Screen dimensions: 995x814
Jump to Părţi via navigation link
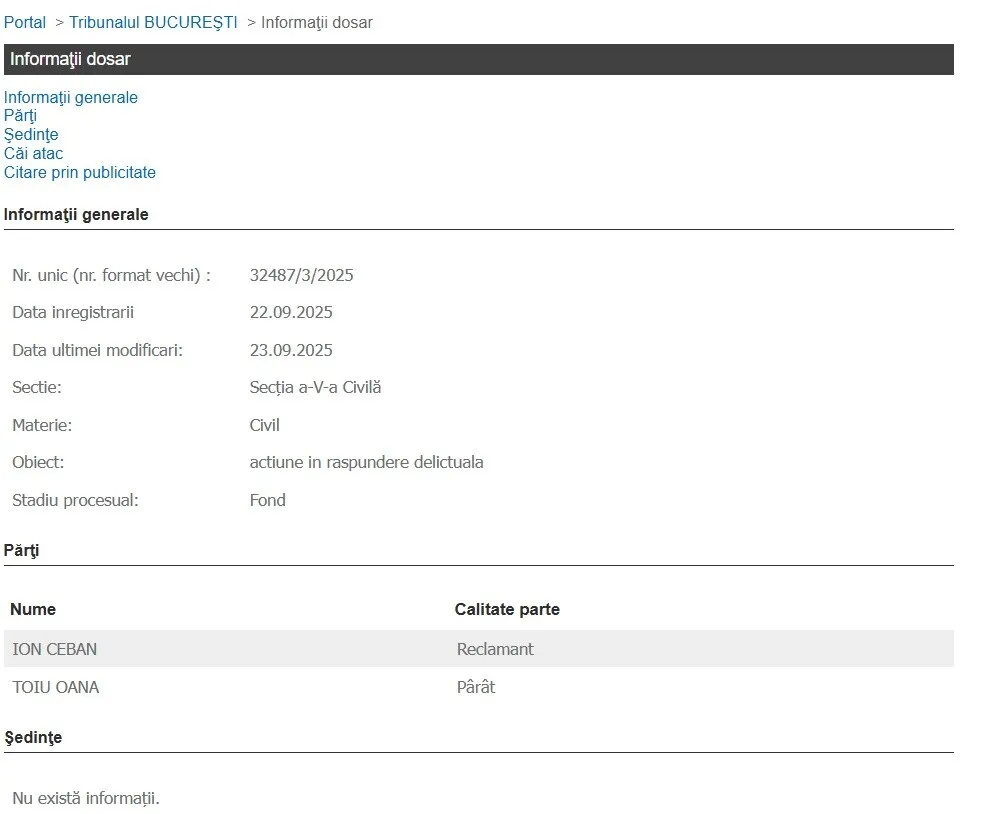(20, 116)
